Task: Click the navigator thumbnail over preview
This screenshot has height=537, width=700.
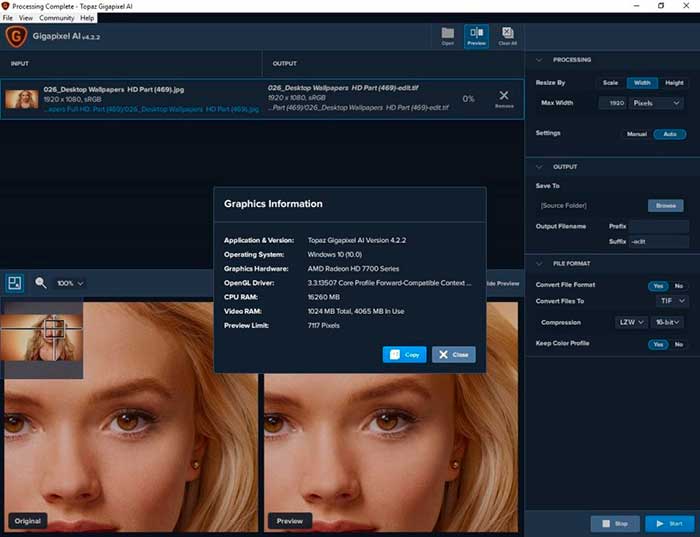Action: (42, 340)
